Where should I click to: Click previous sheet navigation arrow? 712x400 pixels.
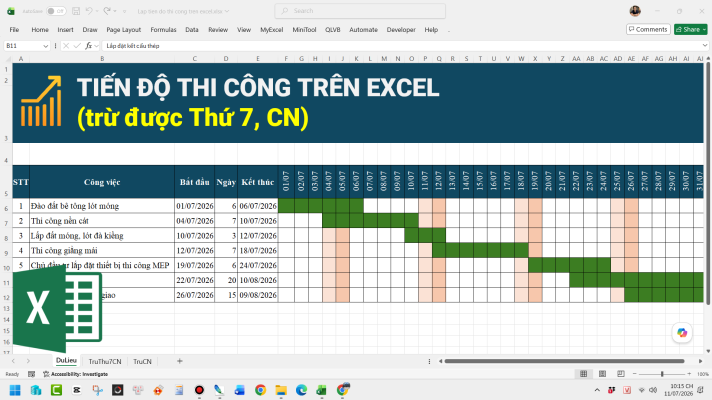click(13, 361)
